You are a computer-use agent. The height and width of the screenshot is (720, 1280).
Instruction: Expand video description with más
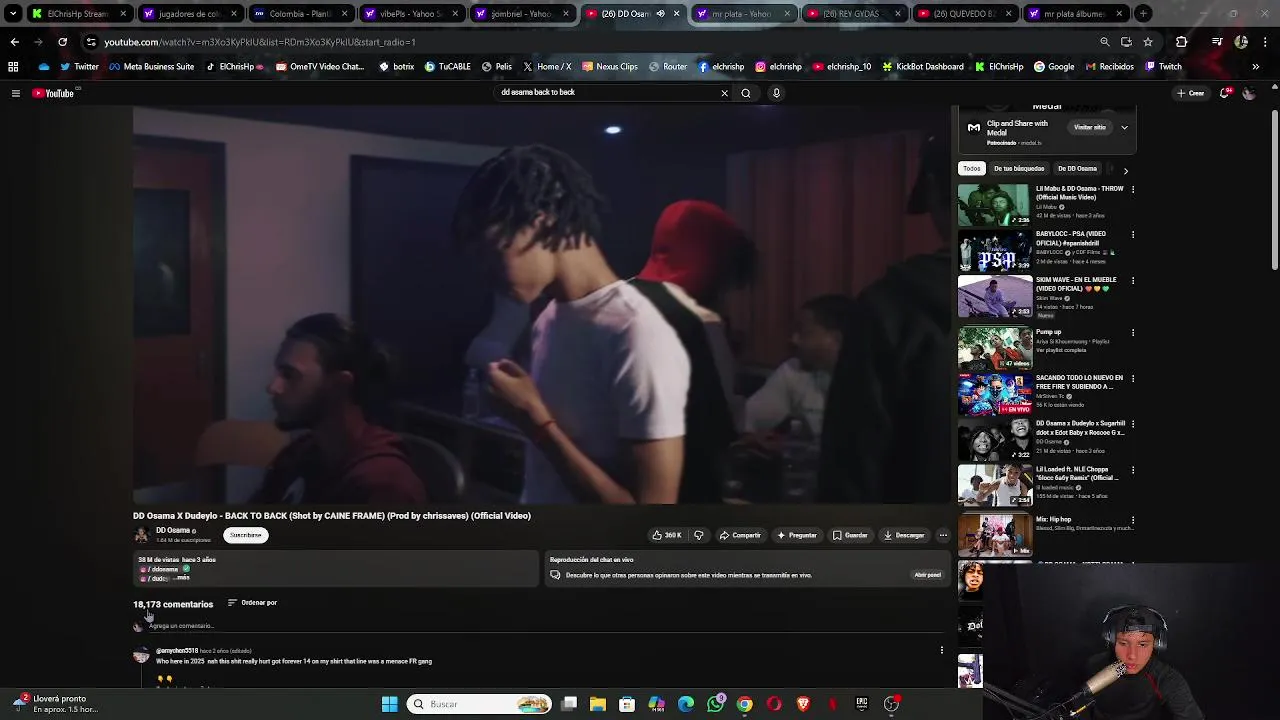(x=183, y=578)
